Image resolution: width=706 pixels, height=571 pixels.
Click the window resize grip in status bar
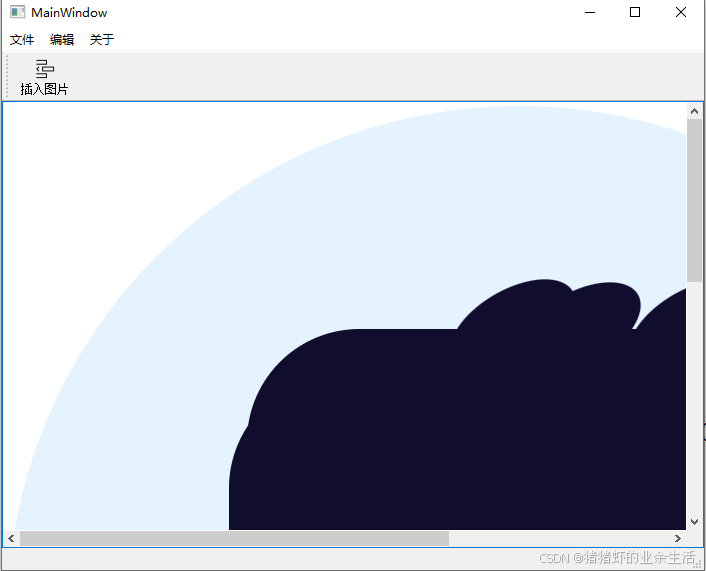[x=699, y=564]
